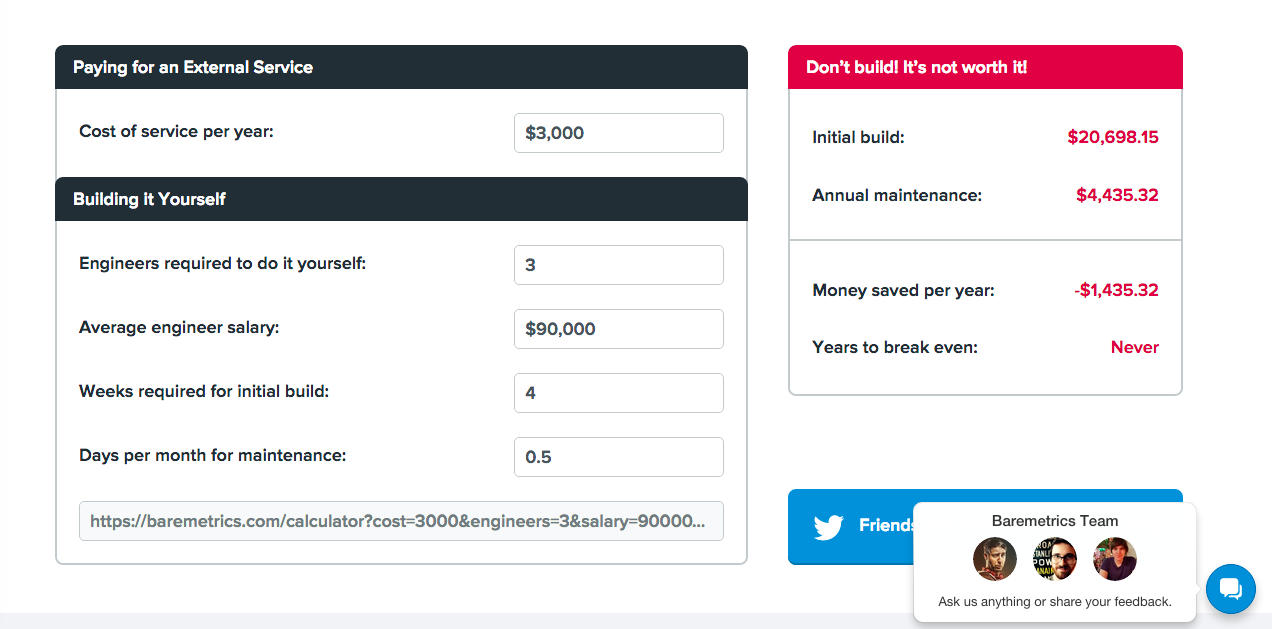Click the first Baremetrics team avatar

994,559
